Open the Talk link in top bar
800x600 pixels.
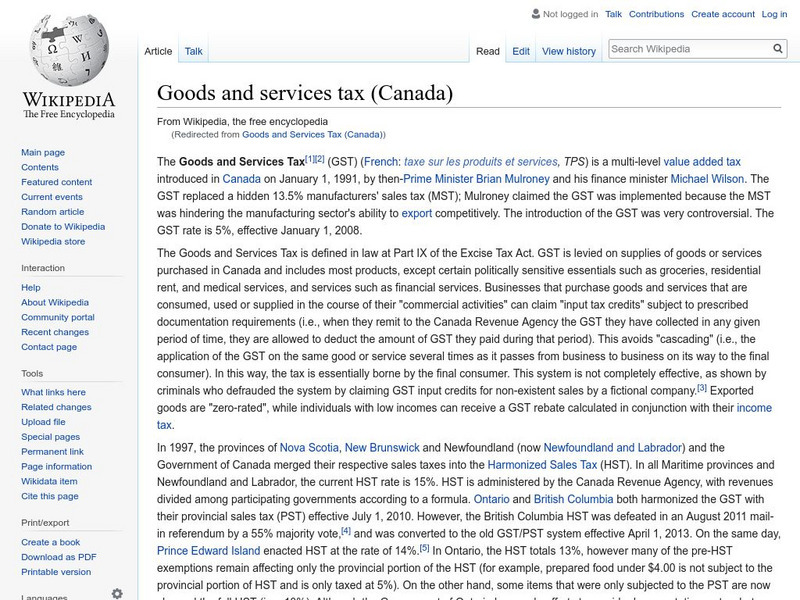pos(613,14)
